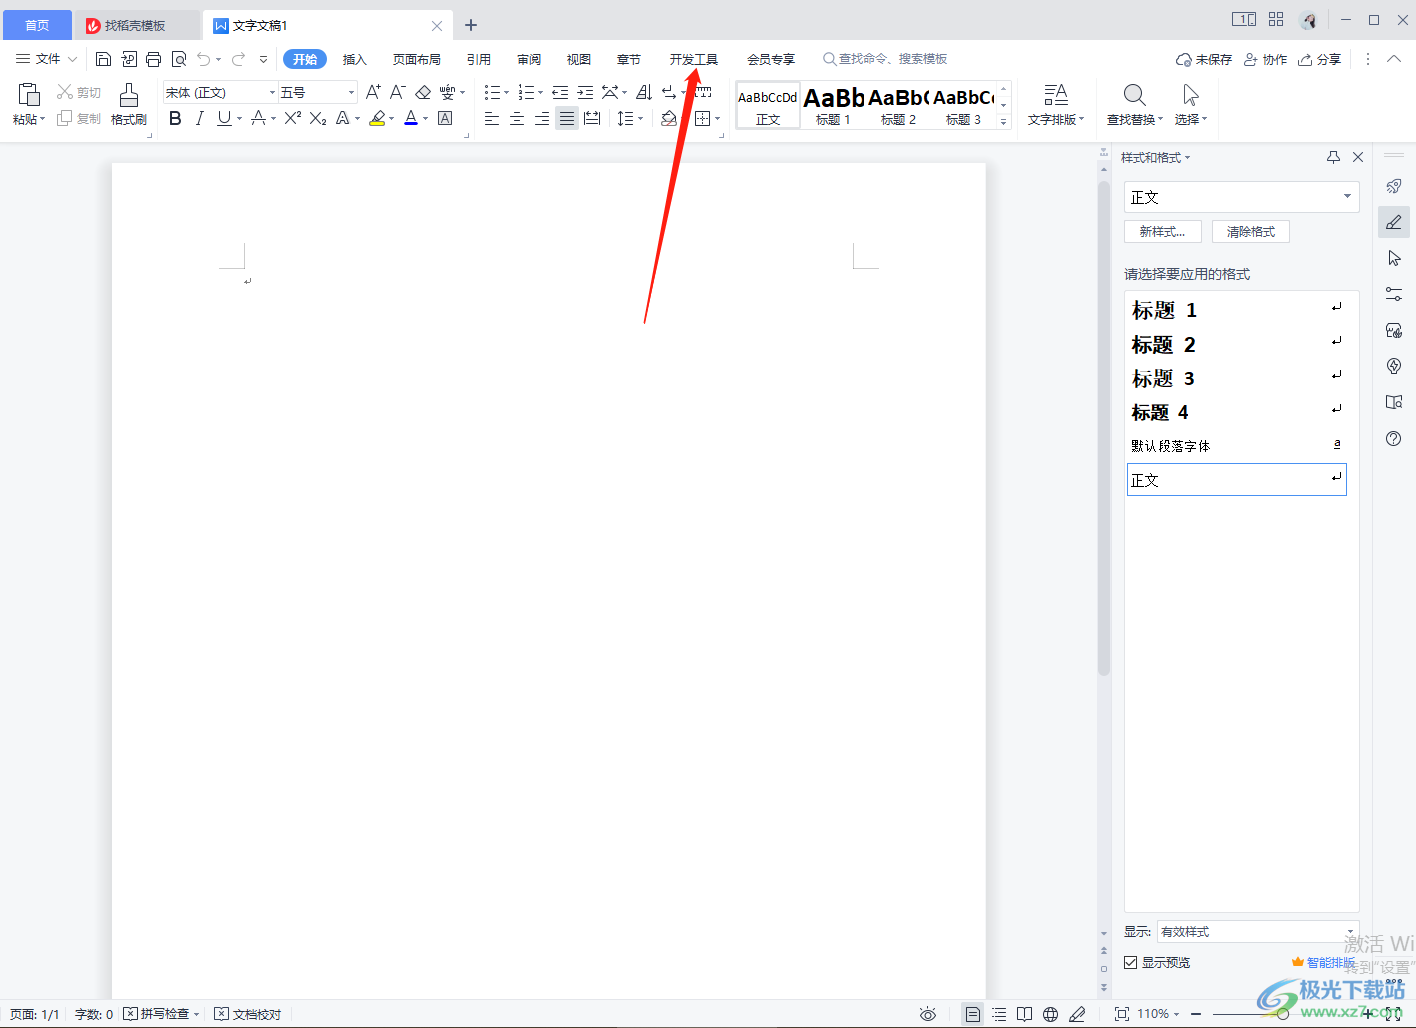This screenshot has height=1028, width=1416.
Task: Click the 新样式... button
Action: tap(1163, 231)
